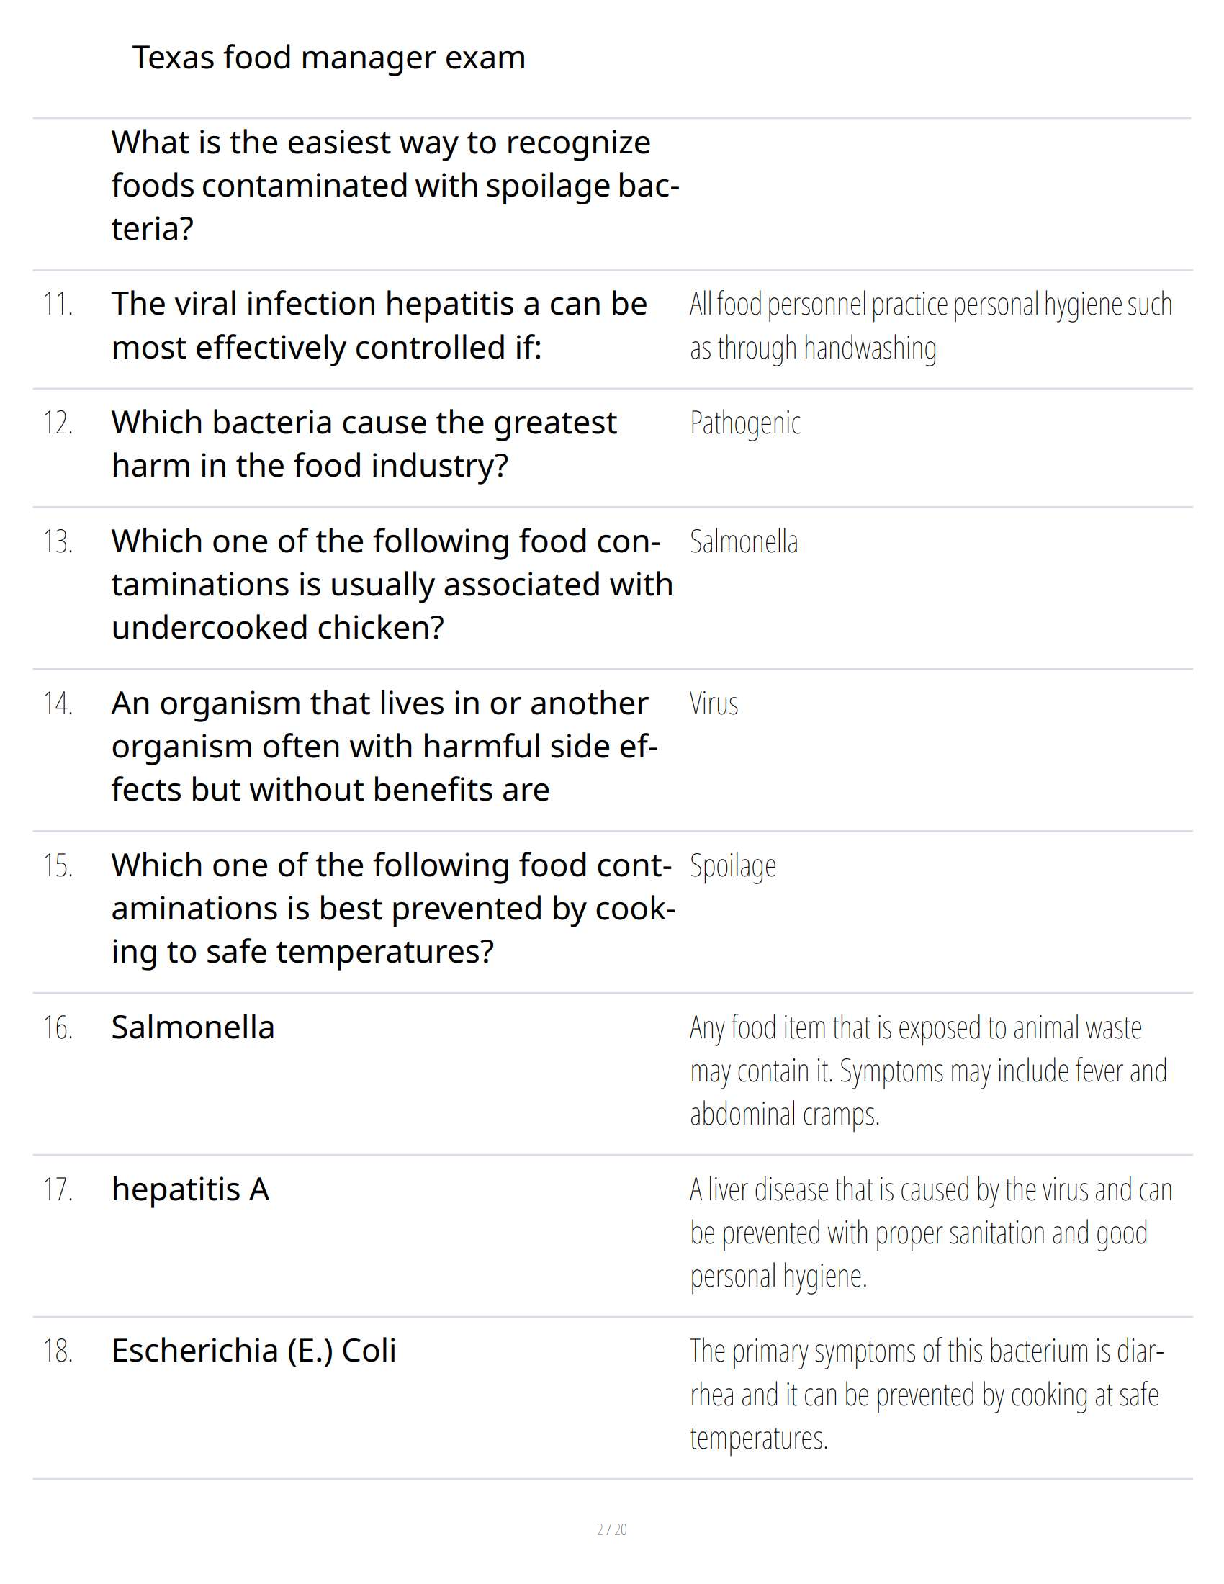Viewport: 1224px width, 1584px height.
Task: Click the animal waste definition text
Action: click(928, 1071)
